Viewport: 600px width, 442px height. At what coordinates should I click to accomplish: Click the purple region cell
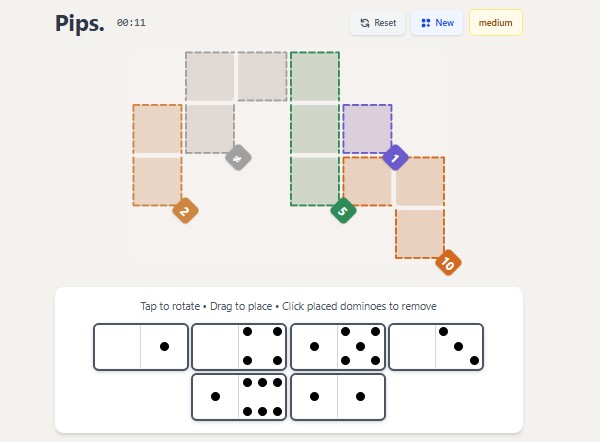pos(367,129)
